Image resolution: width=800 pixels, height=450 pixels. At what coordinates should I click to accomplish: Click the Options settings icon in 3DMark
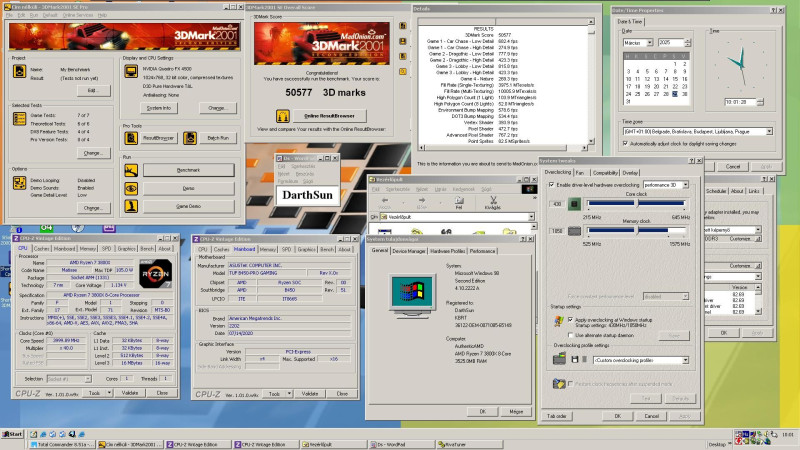(19, 183)
